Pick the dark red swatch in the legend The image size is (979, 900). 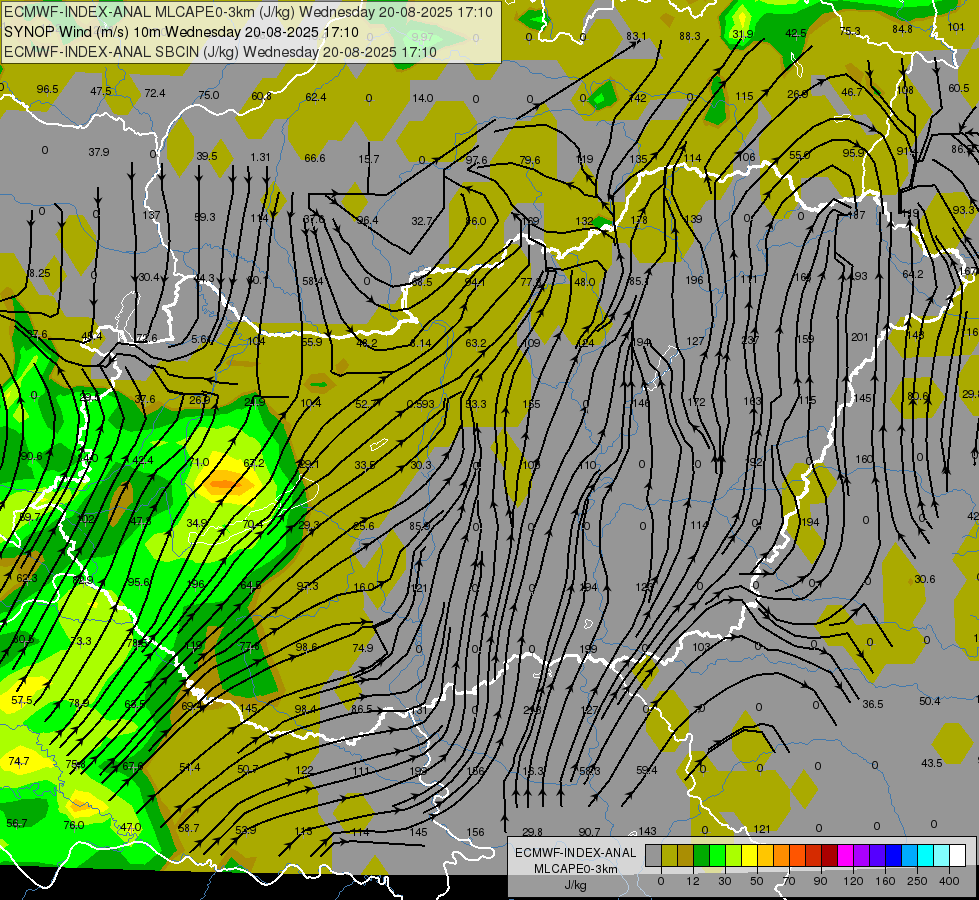coord(829,855)
